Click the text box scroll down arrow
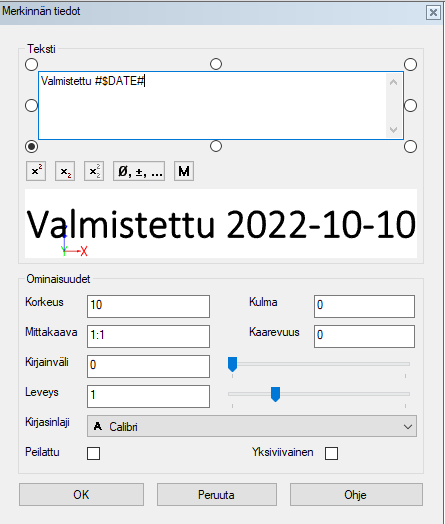The image size is (445, 524). tap(393, 129)
